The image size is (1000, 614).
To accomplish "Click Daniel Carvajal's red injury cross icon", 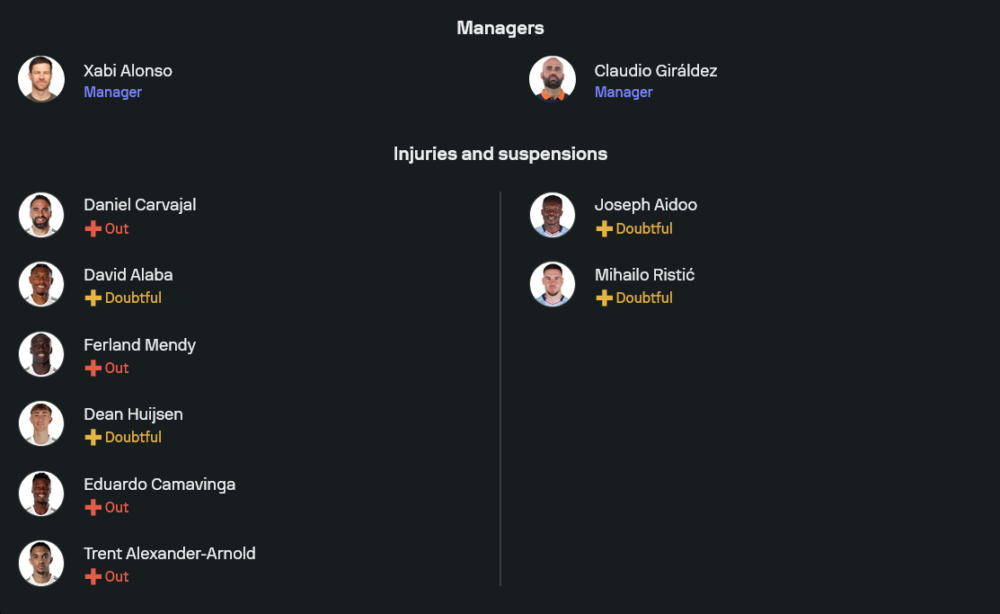I will click(x=93, y=229).
